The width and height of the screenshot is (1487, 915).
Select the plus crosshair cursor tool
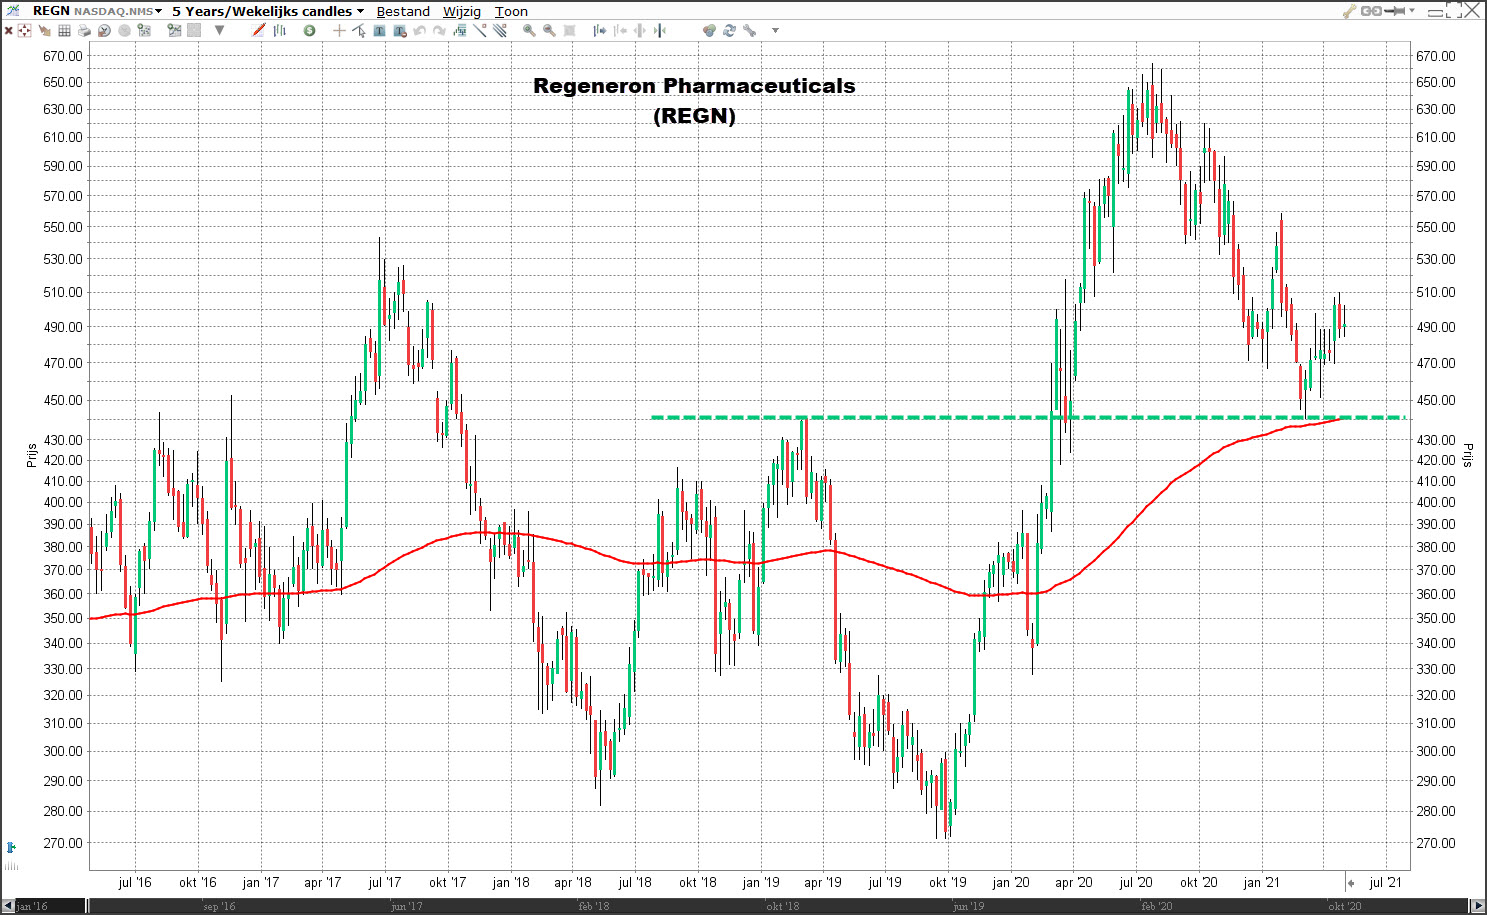[339, 30]
